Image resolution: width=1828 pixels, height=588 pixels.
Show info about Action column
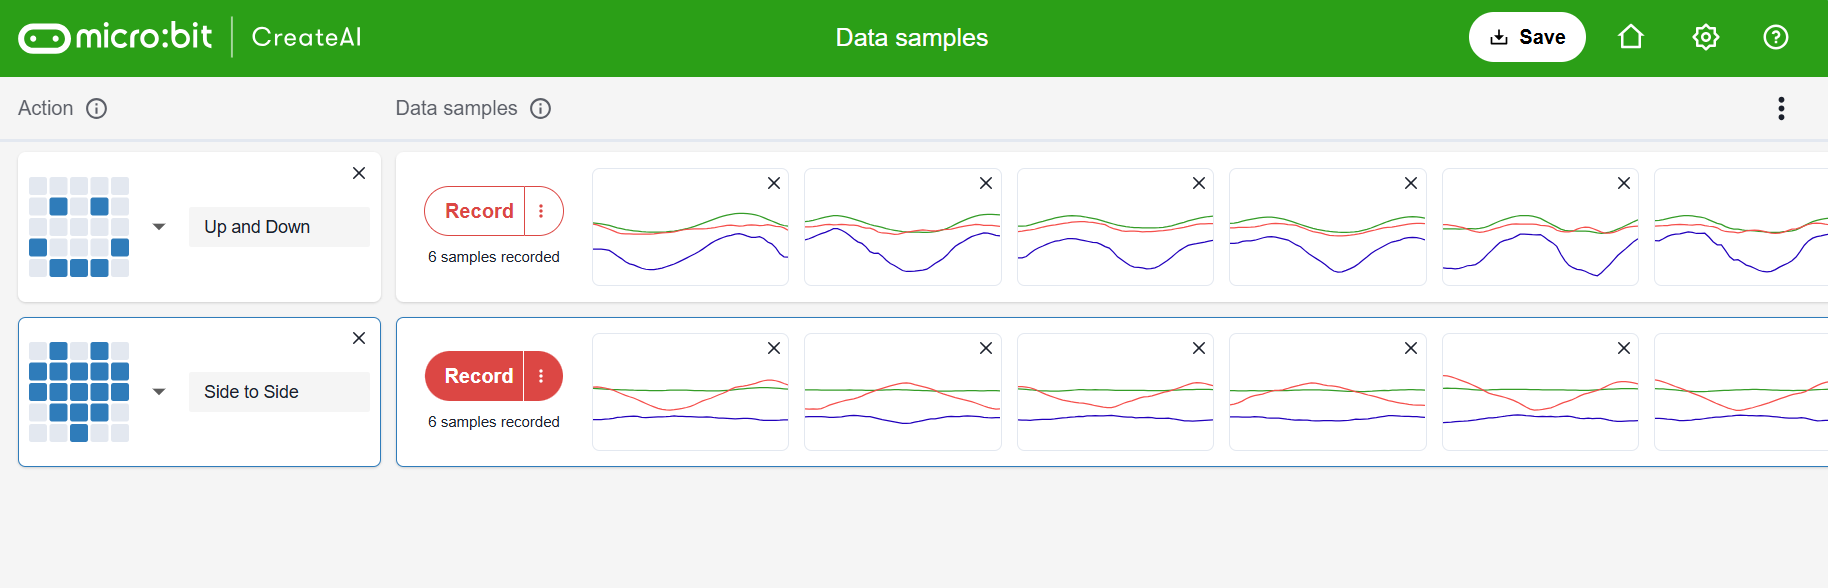(x=97, y=108)
